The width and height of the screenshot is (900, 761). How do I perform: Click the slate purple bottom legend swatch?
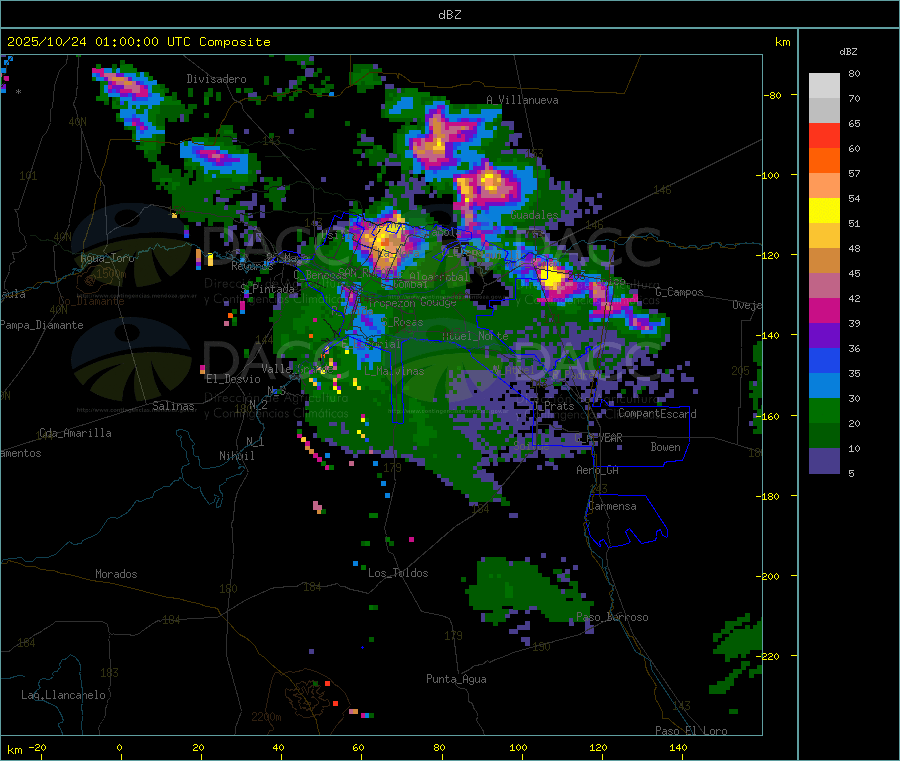click(824, 461)
